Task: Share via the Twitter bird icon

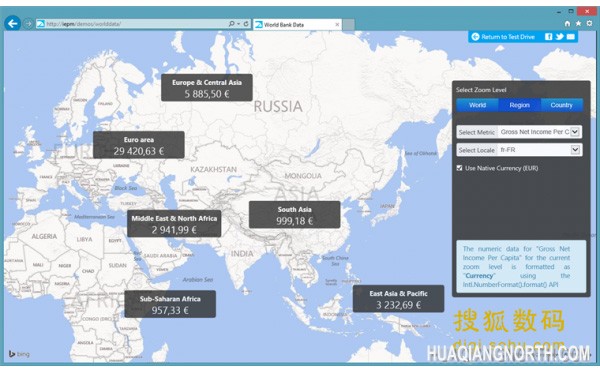Action: [559, 37]
